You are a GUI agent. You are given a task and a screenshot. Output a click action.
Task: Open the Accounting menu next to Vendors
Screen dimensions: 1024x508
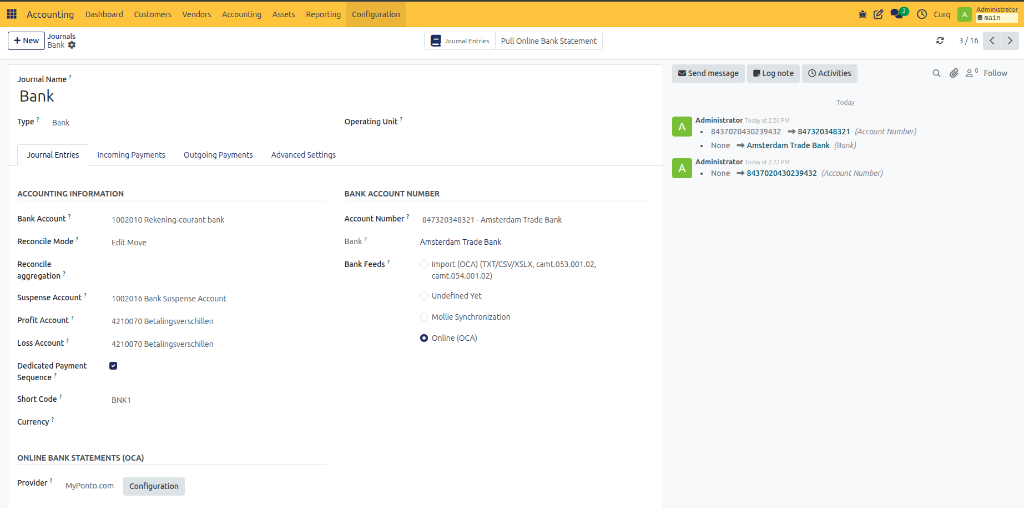[242, 14]
